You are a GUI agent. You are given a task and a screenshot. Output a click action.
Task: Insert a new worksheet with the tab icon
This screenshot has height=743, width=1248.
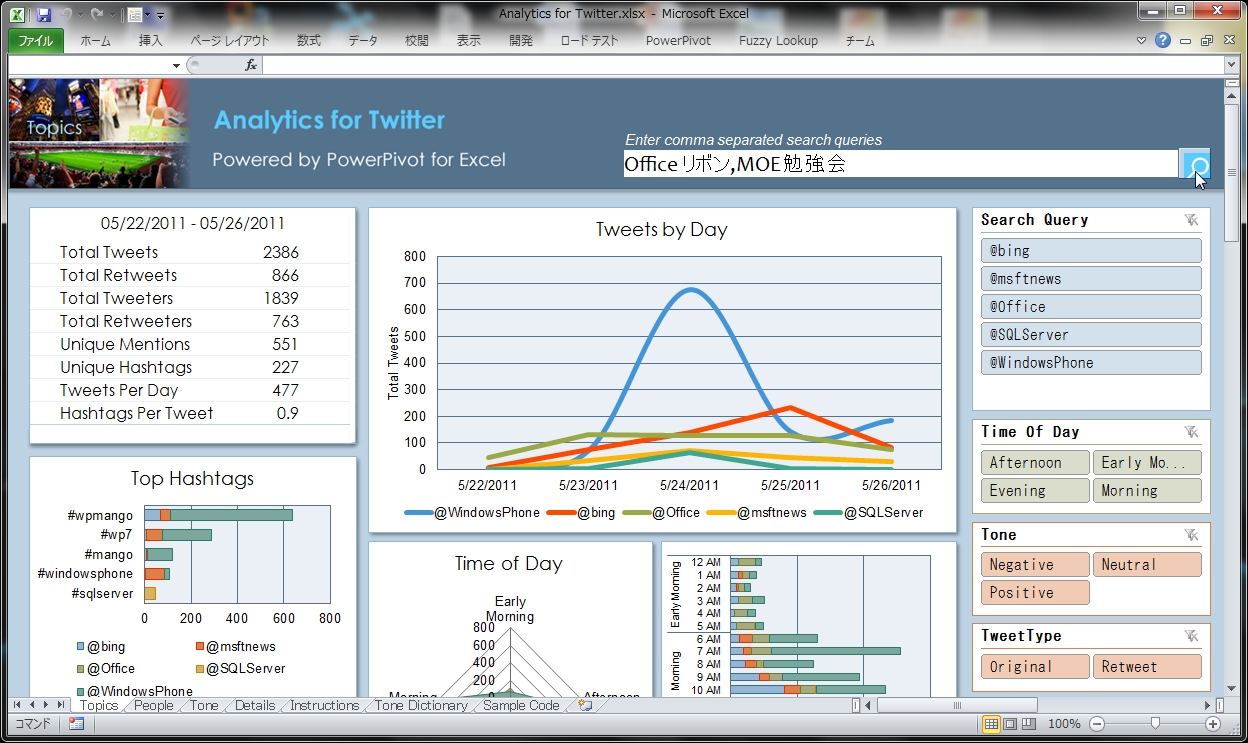[x=585, y=705]
